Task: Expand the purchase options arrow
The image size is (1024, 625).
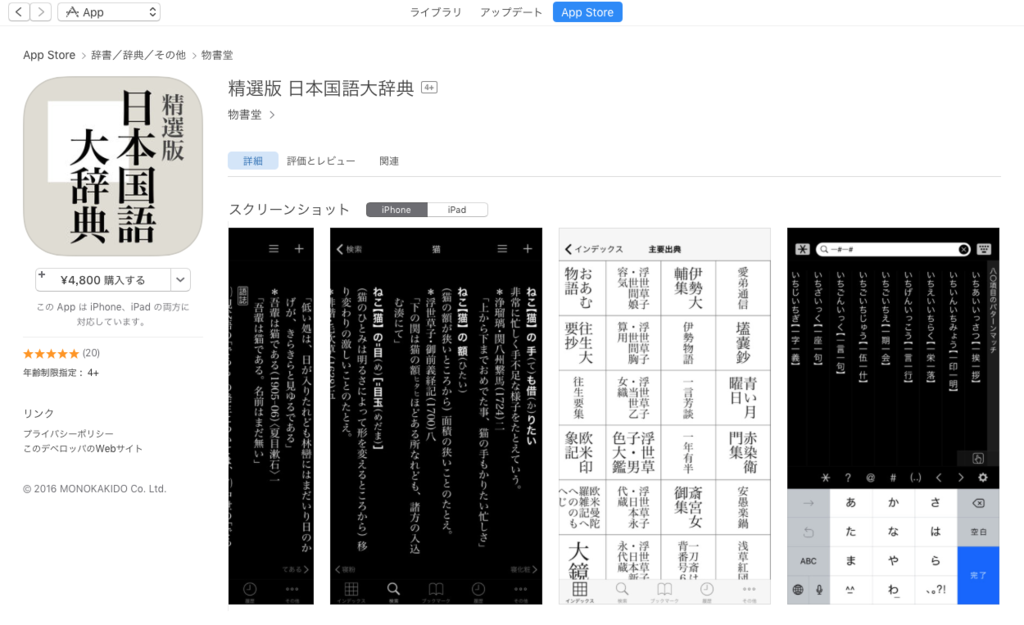Action: point(180,280)
